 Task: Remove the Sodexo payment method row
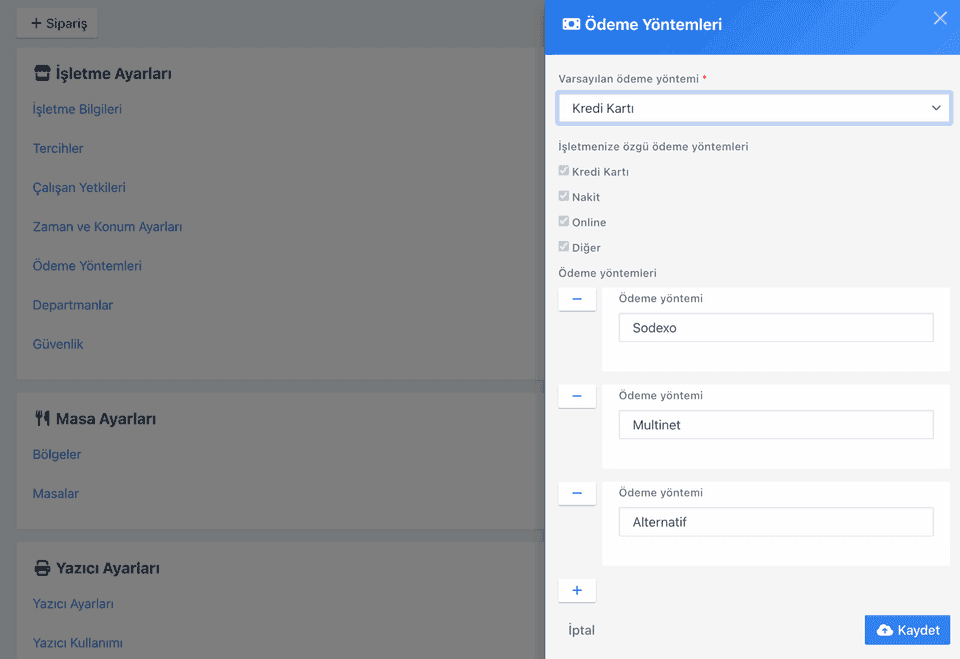[x=577, y=299]
